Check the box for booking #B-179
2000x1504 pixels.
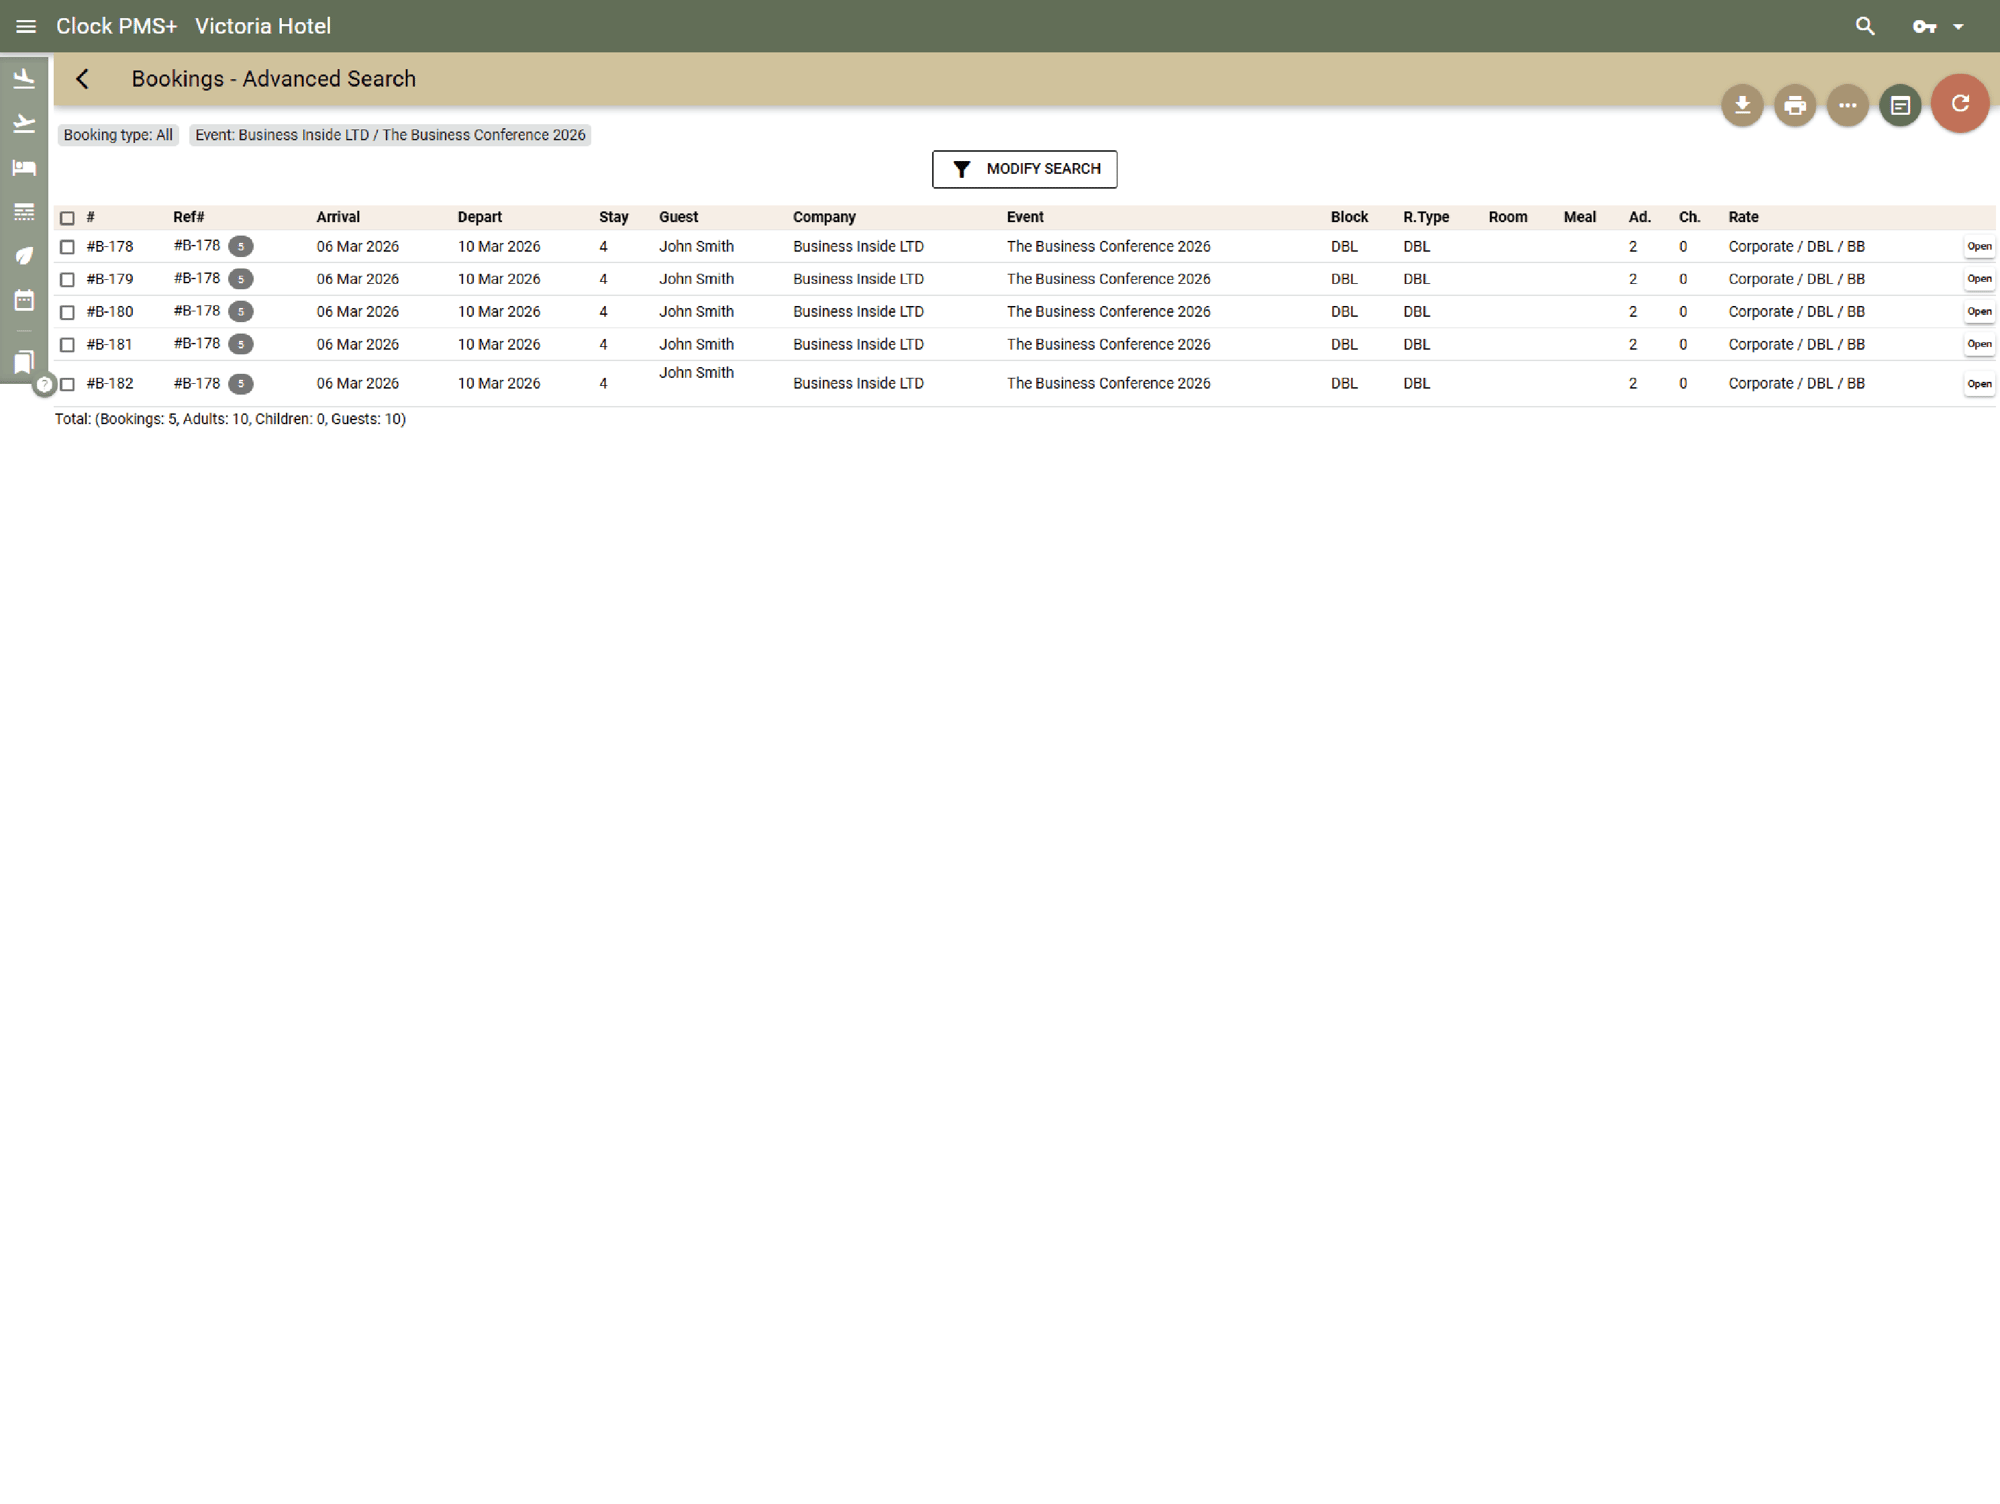click(67, 280)
